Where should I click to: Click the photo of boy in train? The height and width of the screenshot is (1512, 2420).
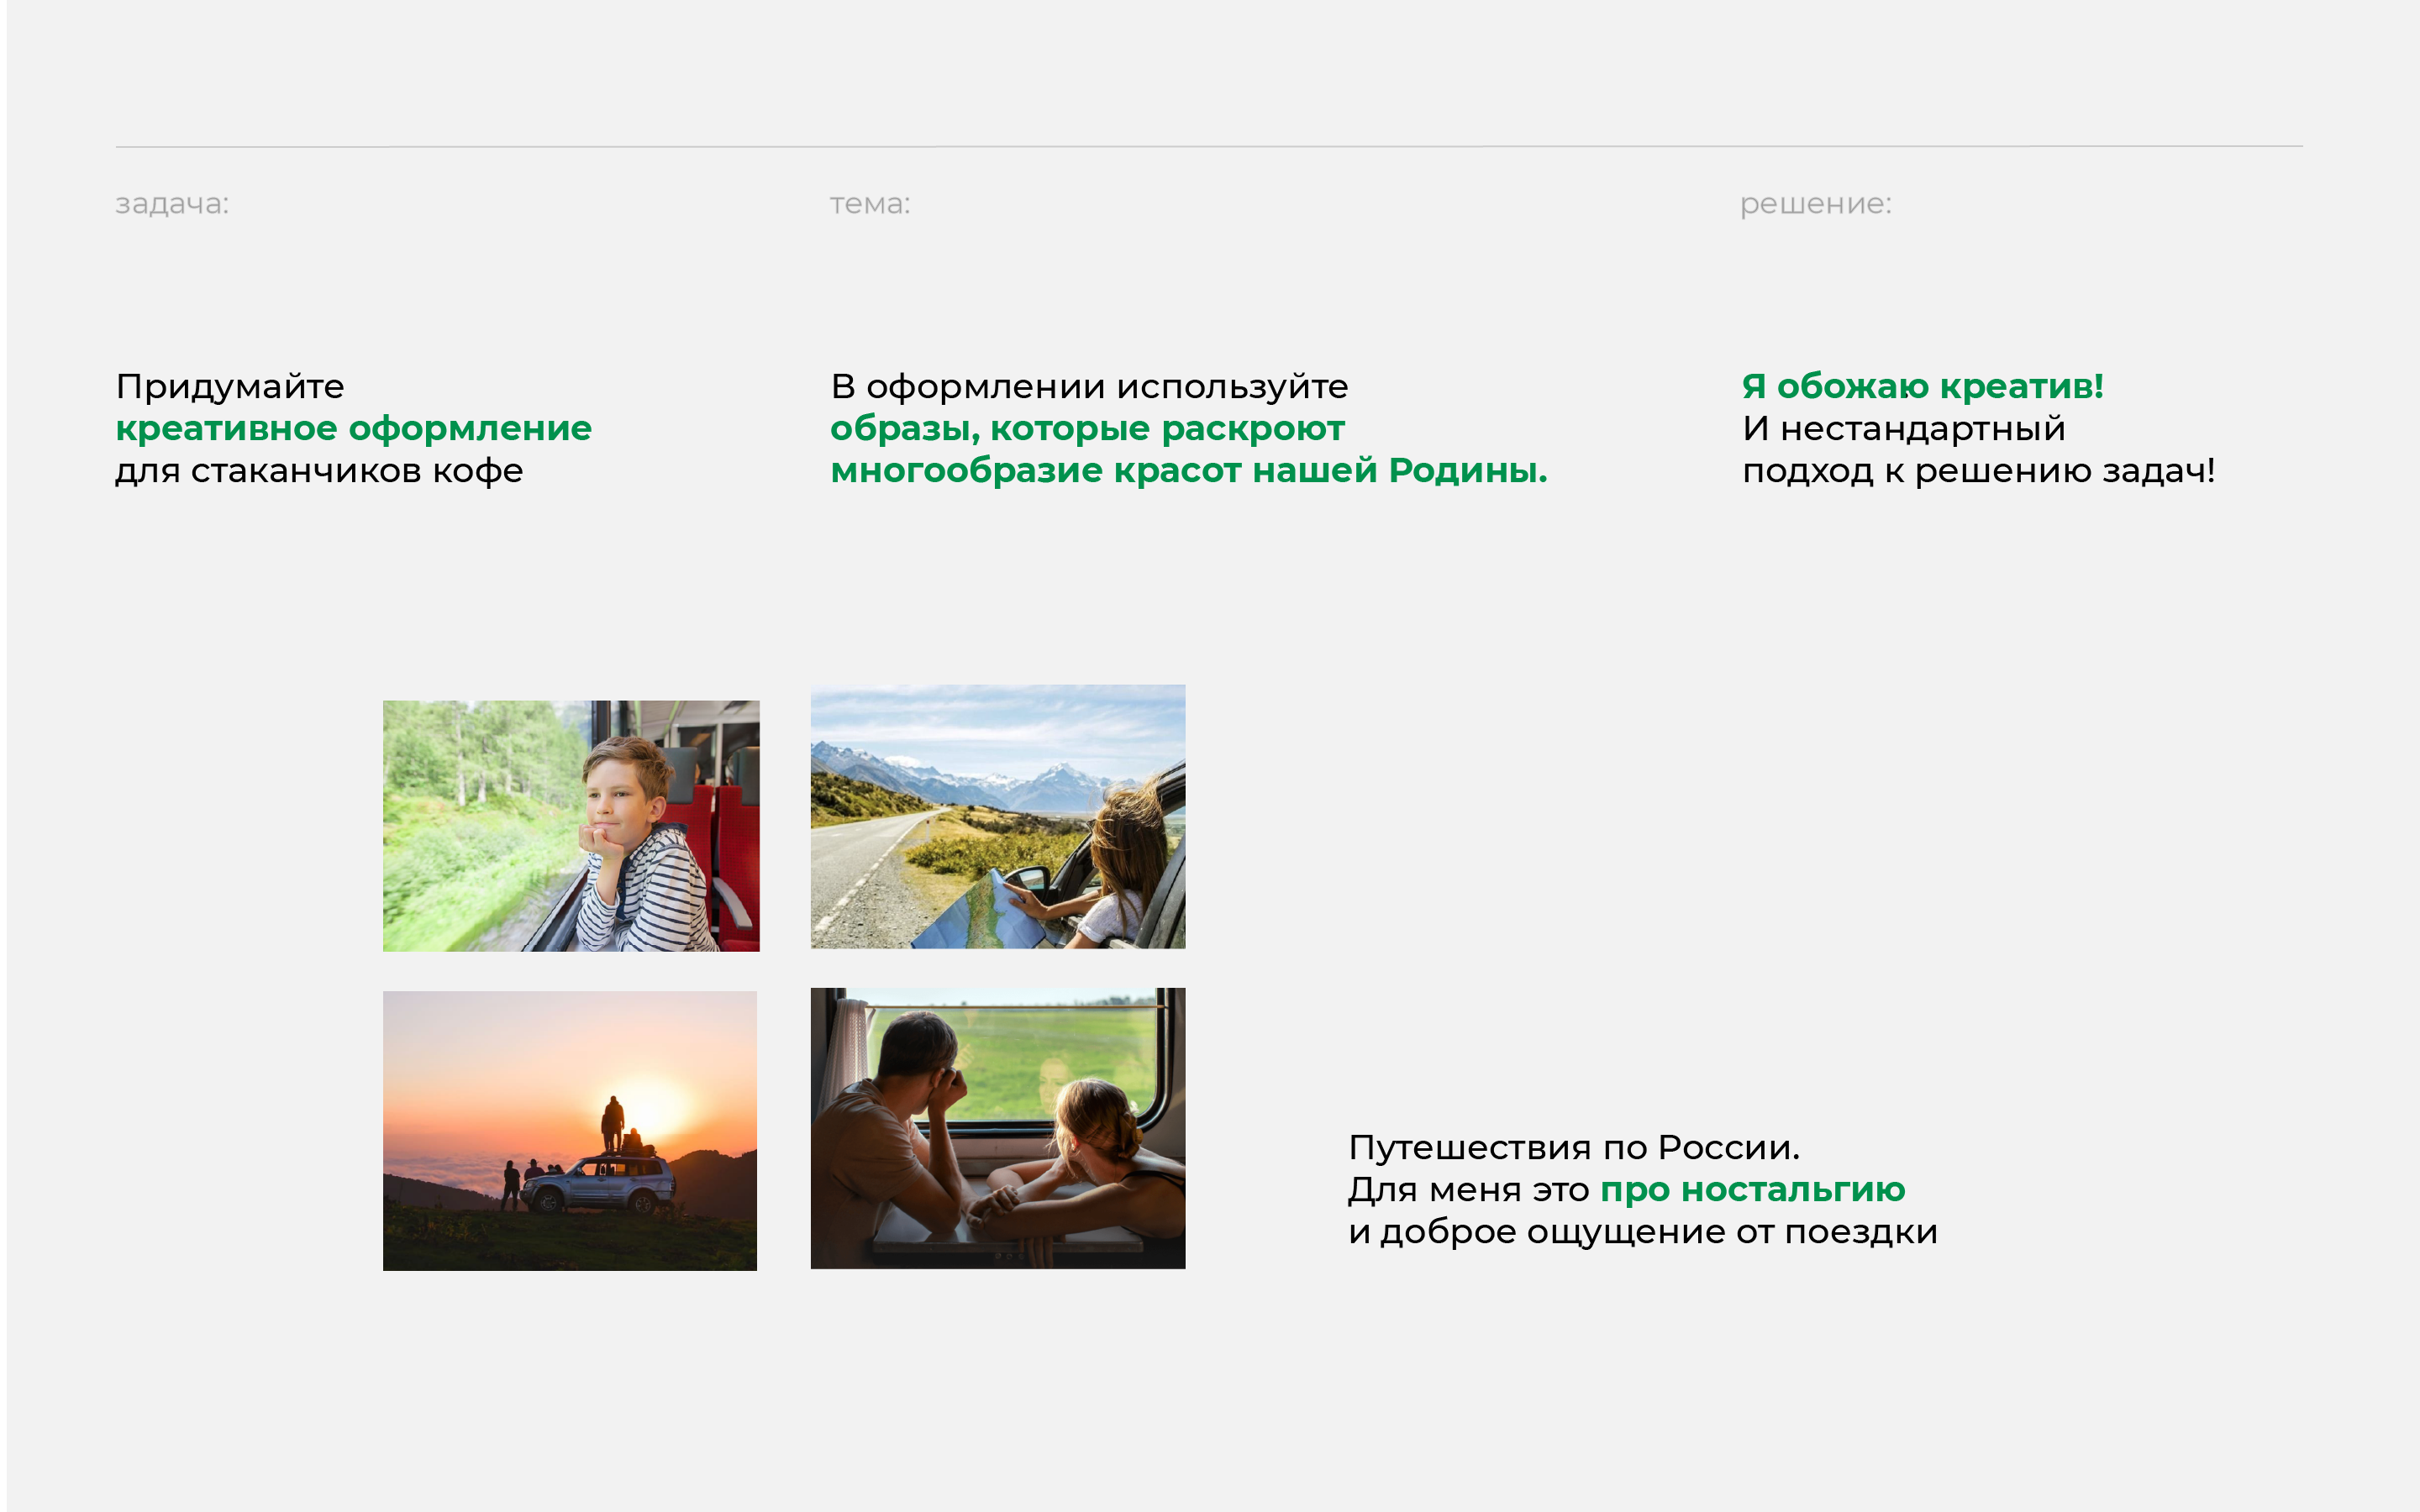tap(571, 825)
